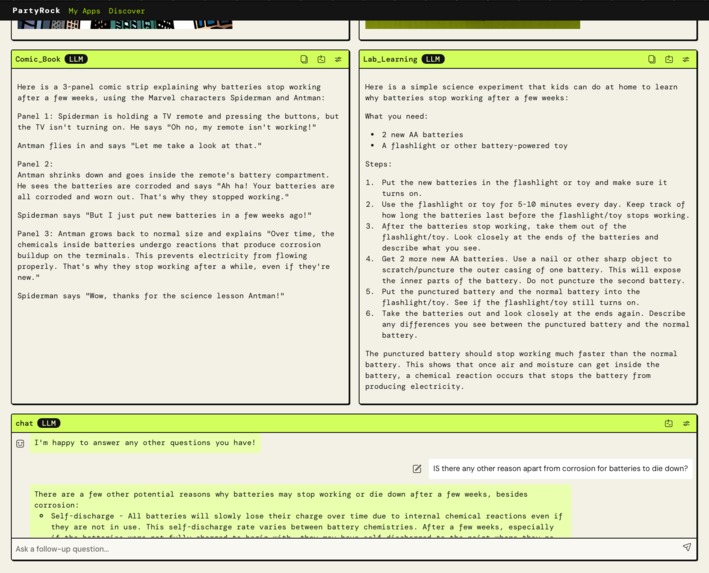Open the Comic_Book widget settings sliders icon
The image size is (709, 573).
point(338,59)
